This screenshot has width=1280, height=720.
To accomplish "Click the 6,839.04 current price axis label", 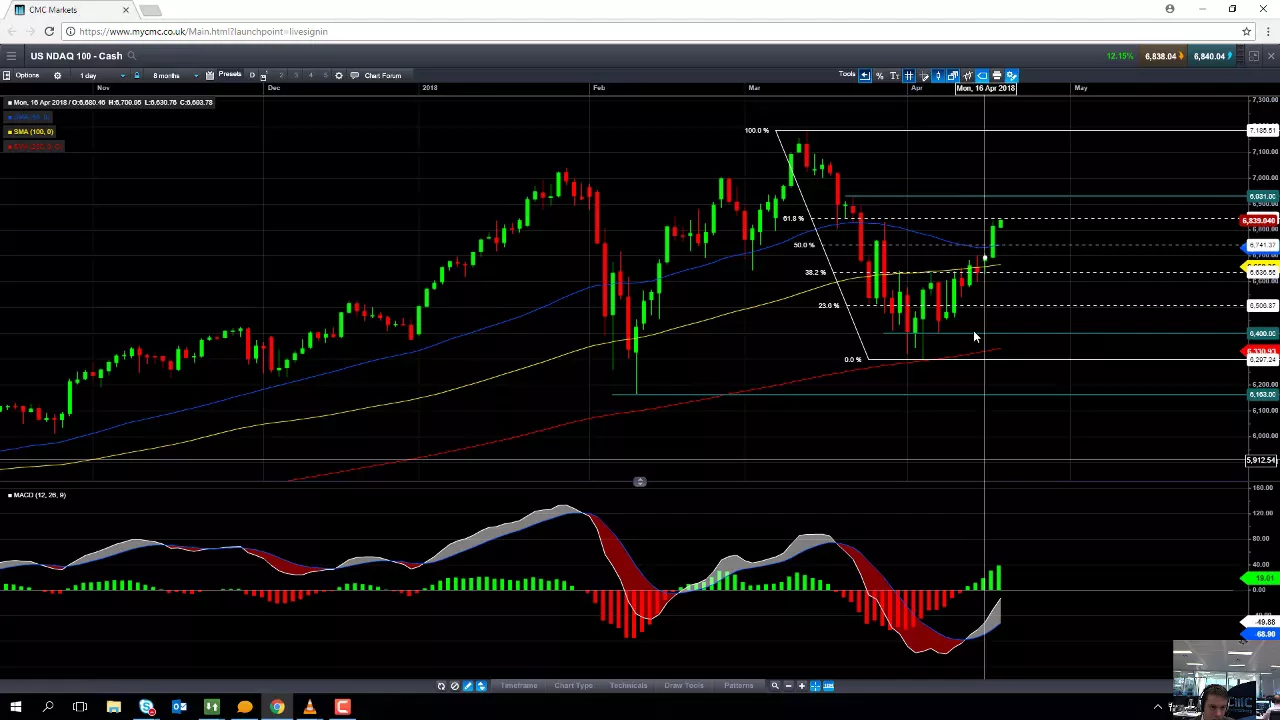I will (1259, 220).
